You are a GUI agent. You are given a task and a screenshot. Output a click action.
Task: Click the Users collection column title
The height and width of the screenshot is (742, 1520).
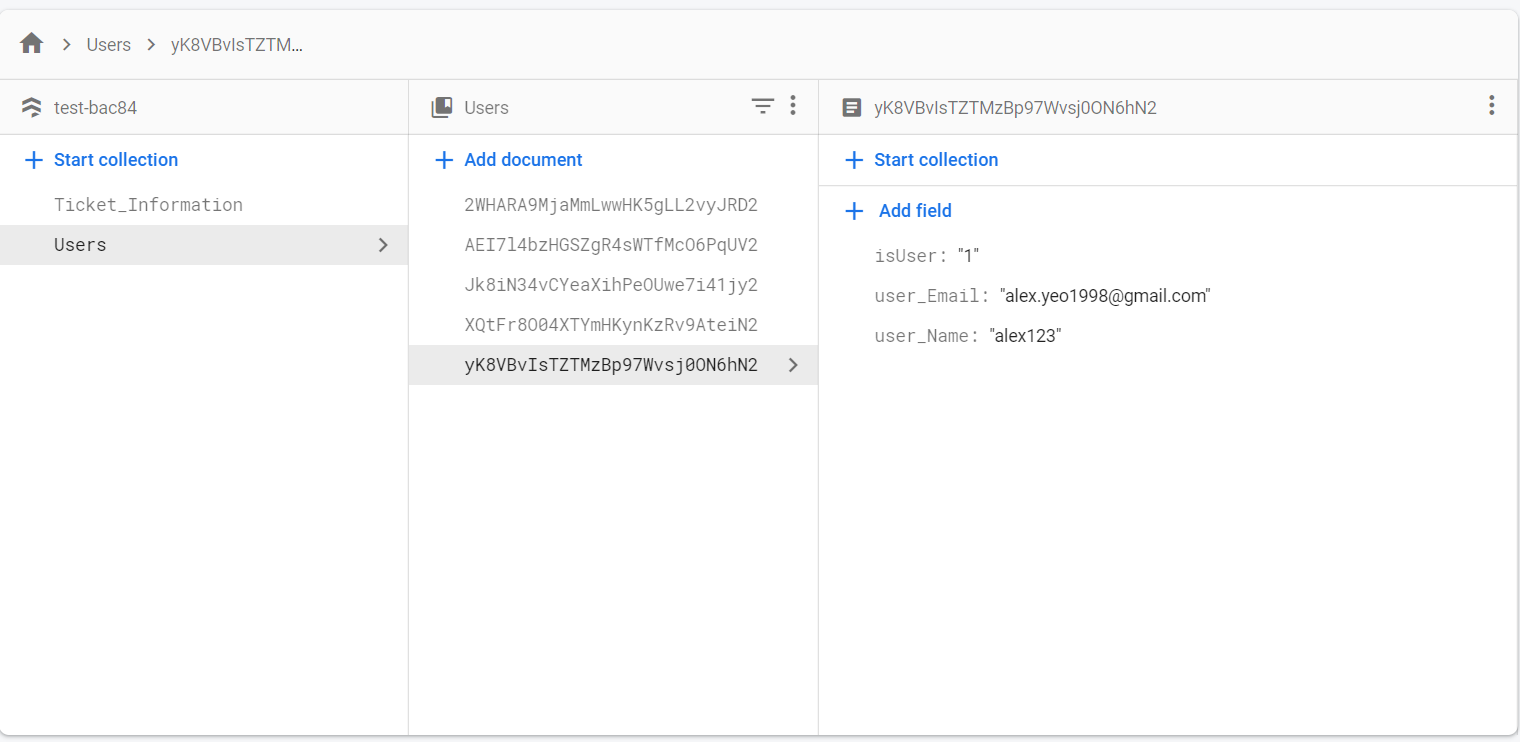tap(487, 107)
